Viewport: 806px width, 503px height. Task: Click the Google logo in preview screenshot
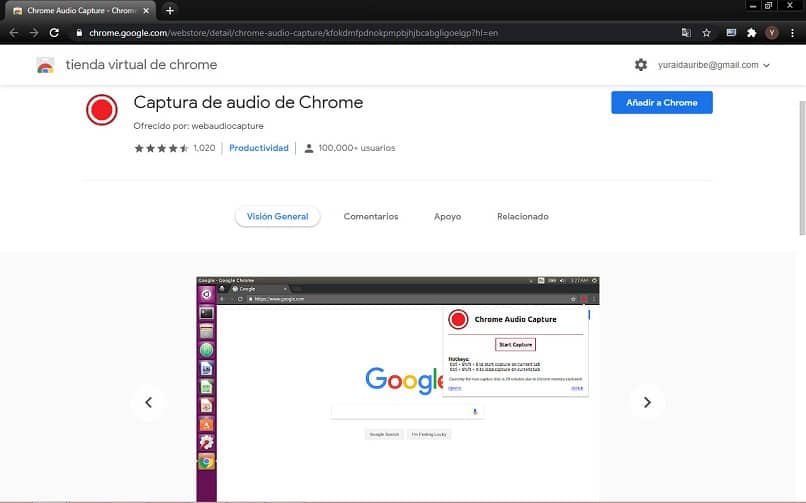pyautogui.click(x=404, y=380)
